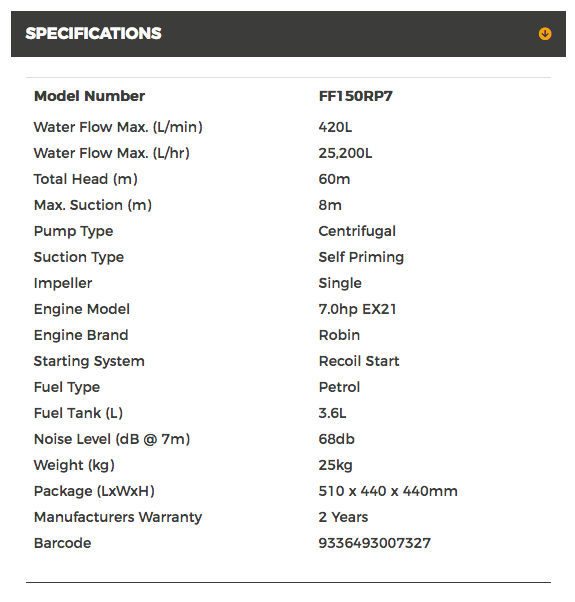The height and width of the screenshot is (602, 575).
Task: Click the 2 Years warranty value
Action: 343,517
